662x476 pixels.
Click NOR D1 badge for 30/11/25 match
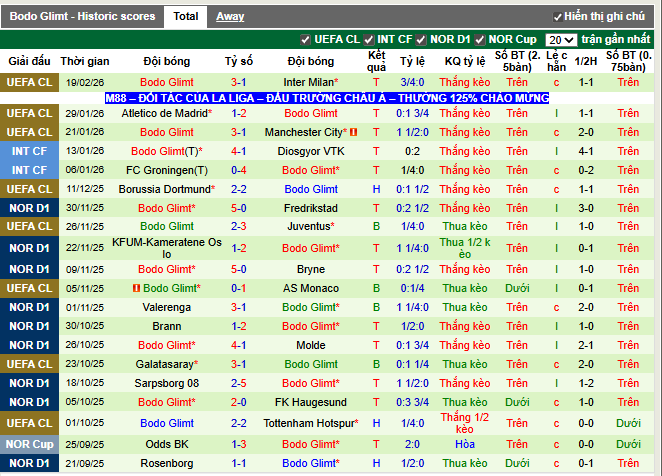tap(29, 208)
